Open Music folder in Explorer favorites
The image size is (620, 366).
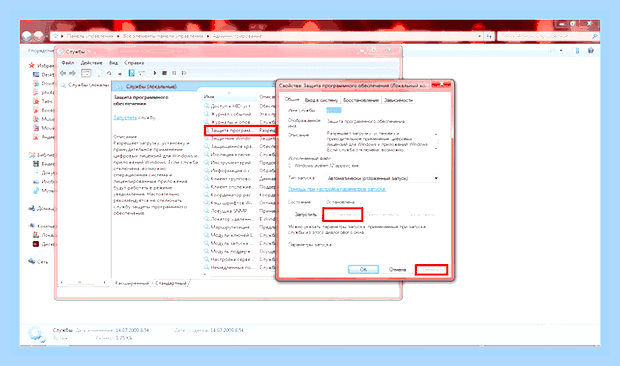43,119
